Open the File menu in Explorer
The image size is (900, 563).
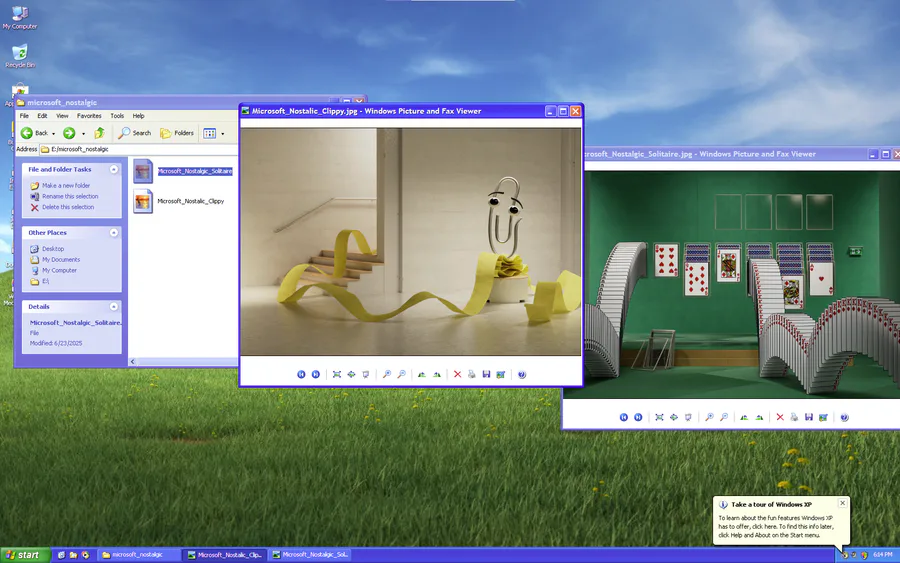pyautogui.click(x=24, y=116)
